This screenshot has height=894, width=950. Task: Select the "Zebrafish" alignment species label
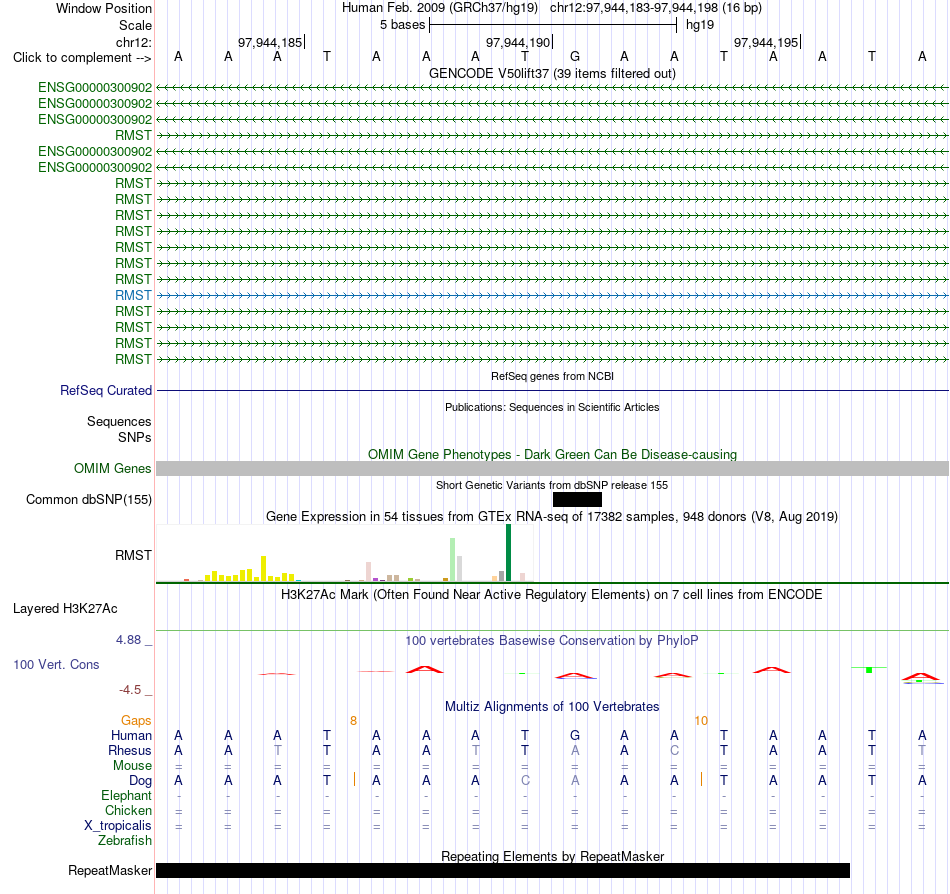(x=125, y=841)
